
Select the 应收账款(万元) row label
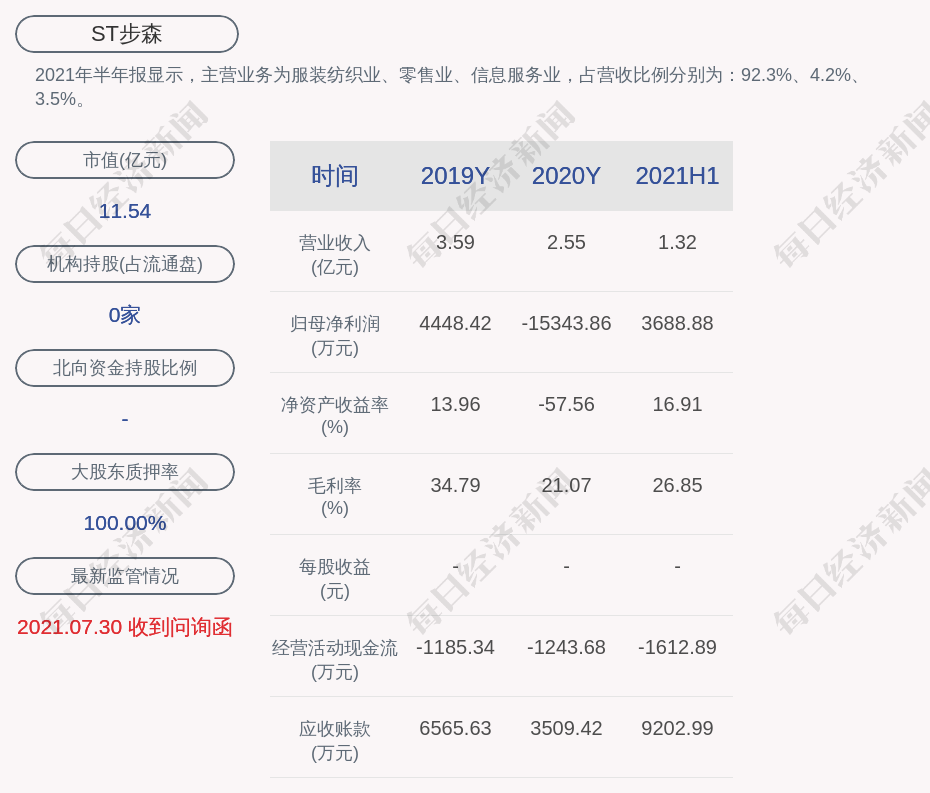click(x=335, y=741)
